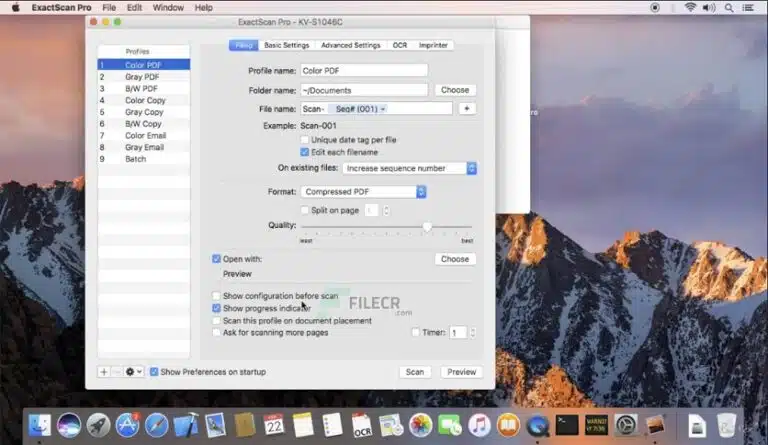The height and width of the screenshot is (445, 768).
Task: Open iBooks orange icon in Dock
Action: click(508, 424)
